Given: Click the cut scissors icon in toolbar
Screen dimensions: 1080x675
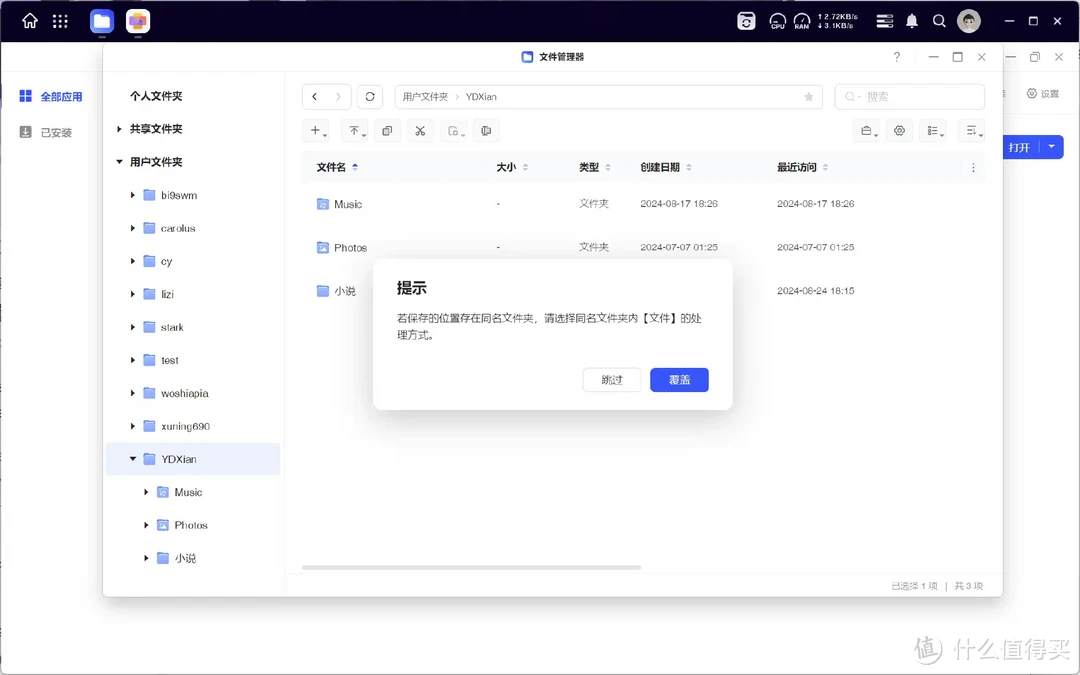Looking at the screenshot, I should pos(420,131).
